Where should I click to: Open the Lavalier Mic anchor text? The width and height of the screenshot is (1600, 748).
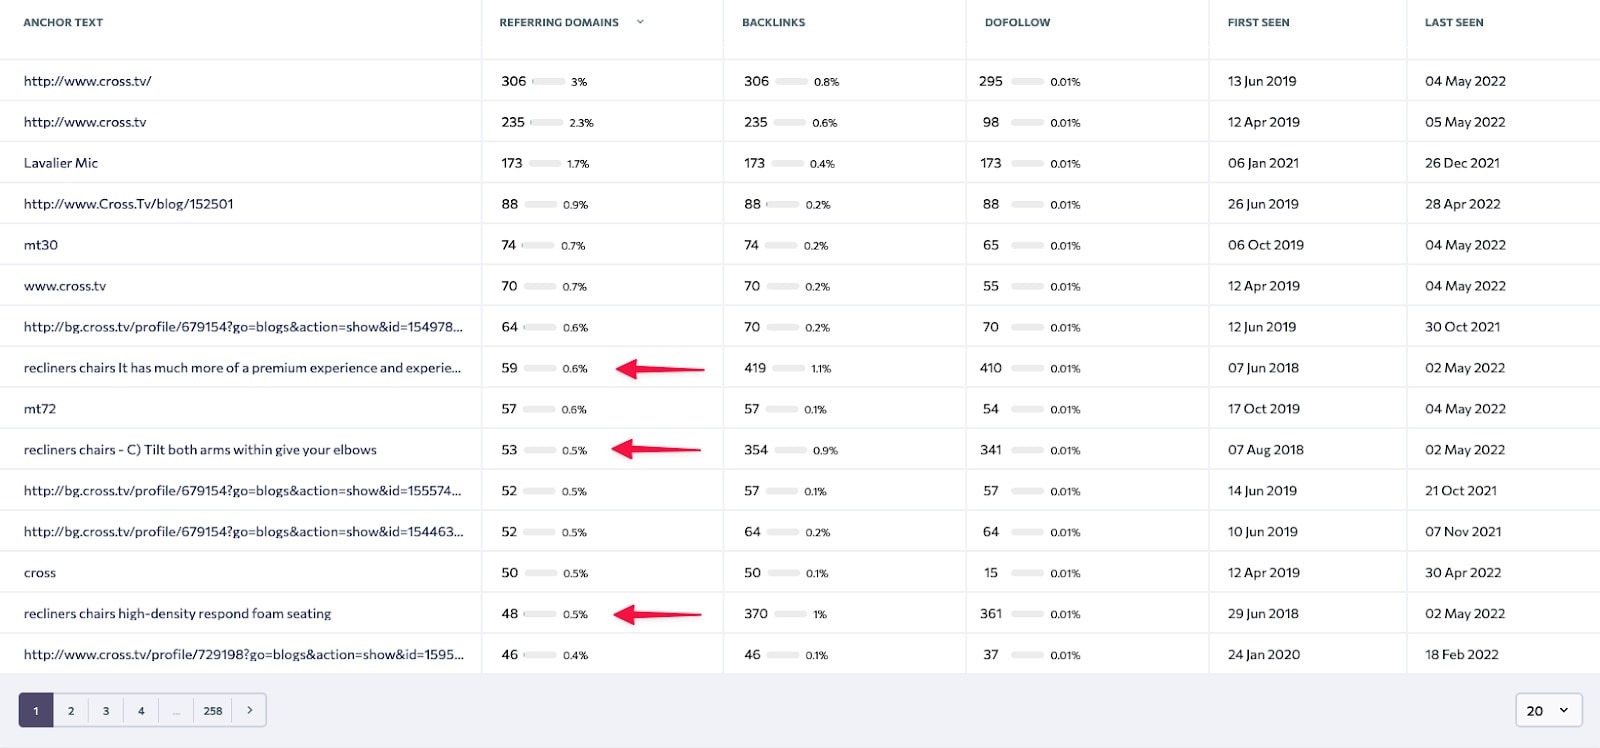tap(61, 163)
